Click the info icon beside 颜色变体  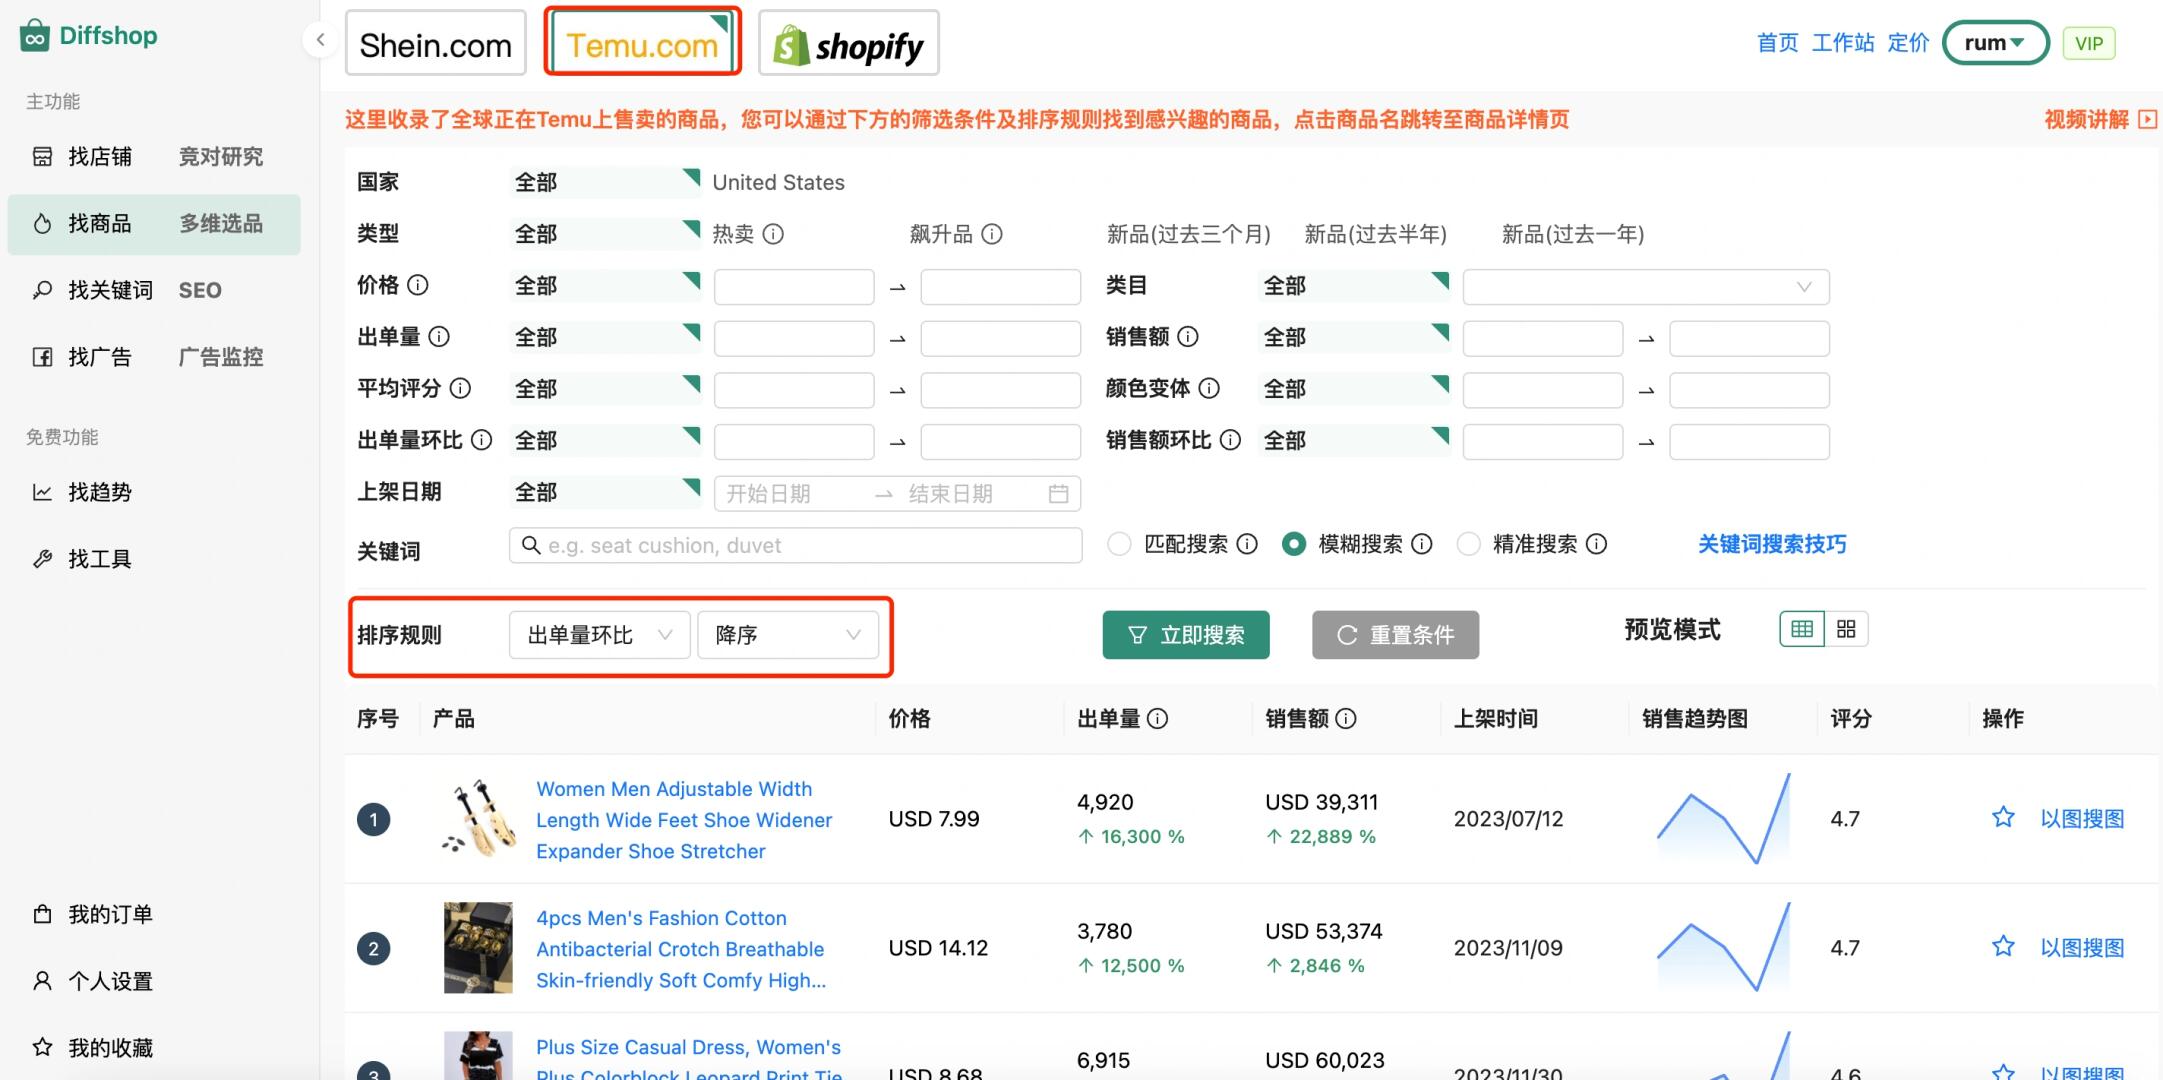[1209, 388]
